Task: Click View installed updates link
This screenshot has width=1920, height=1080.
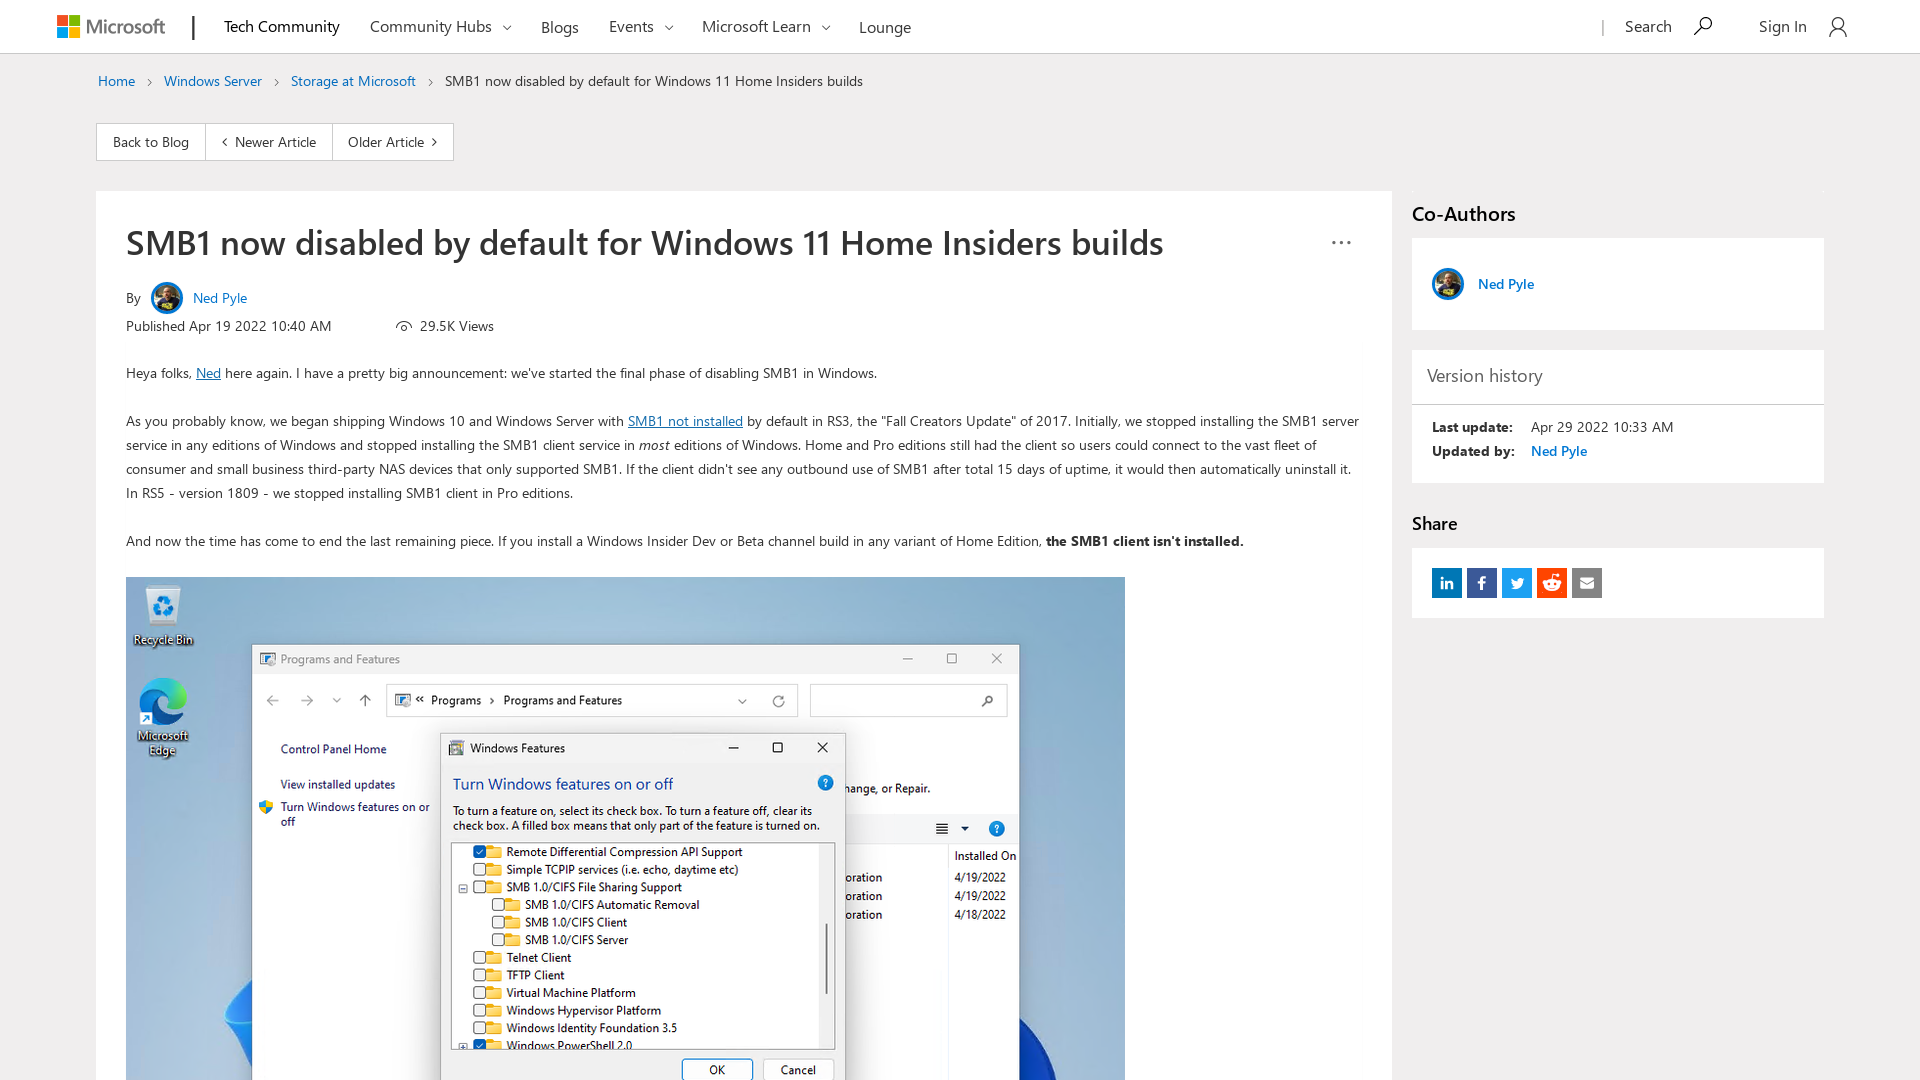Action: pyautogui.click(x=338, y=785)
